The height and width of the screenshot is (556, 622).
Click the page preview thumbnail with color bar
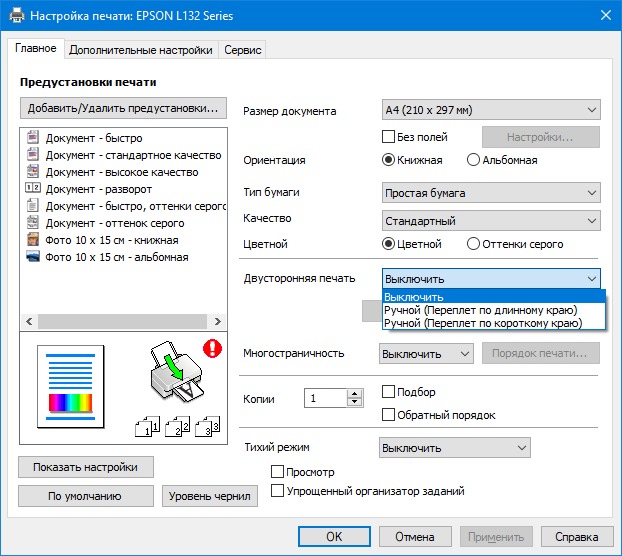point(71,387)
